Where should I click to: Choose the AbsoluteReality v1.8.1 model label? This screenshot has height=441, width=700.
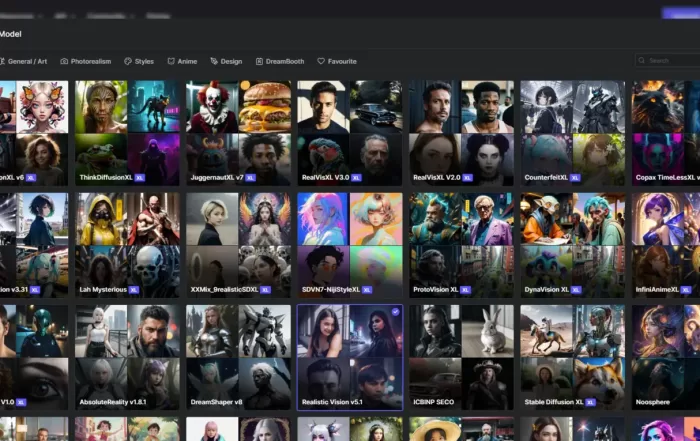[112, 402]
